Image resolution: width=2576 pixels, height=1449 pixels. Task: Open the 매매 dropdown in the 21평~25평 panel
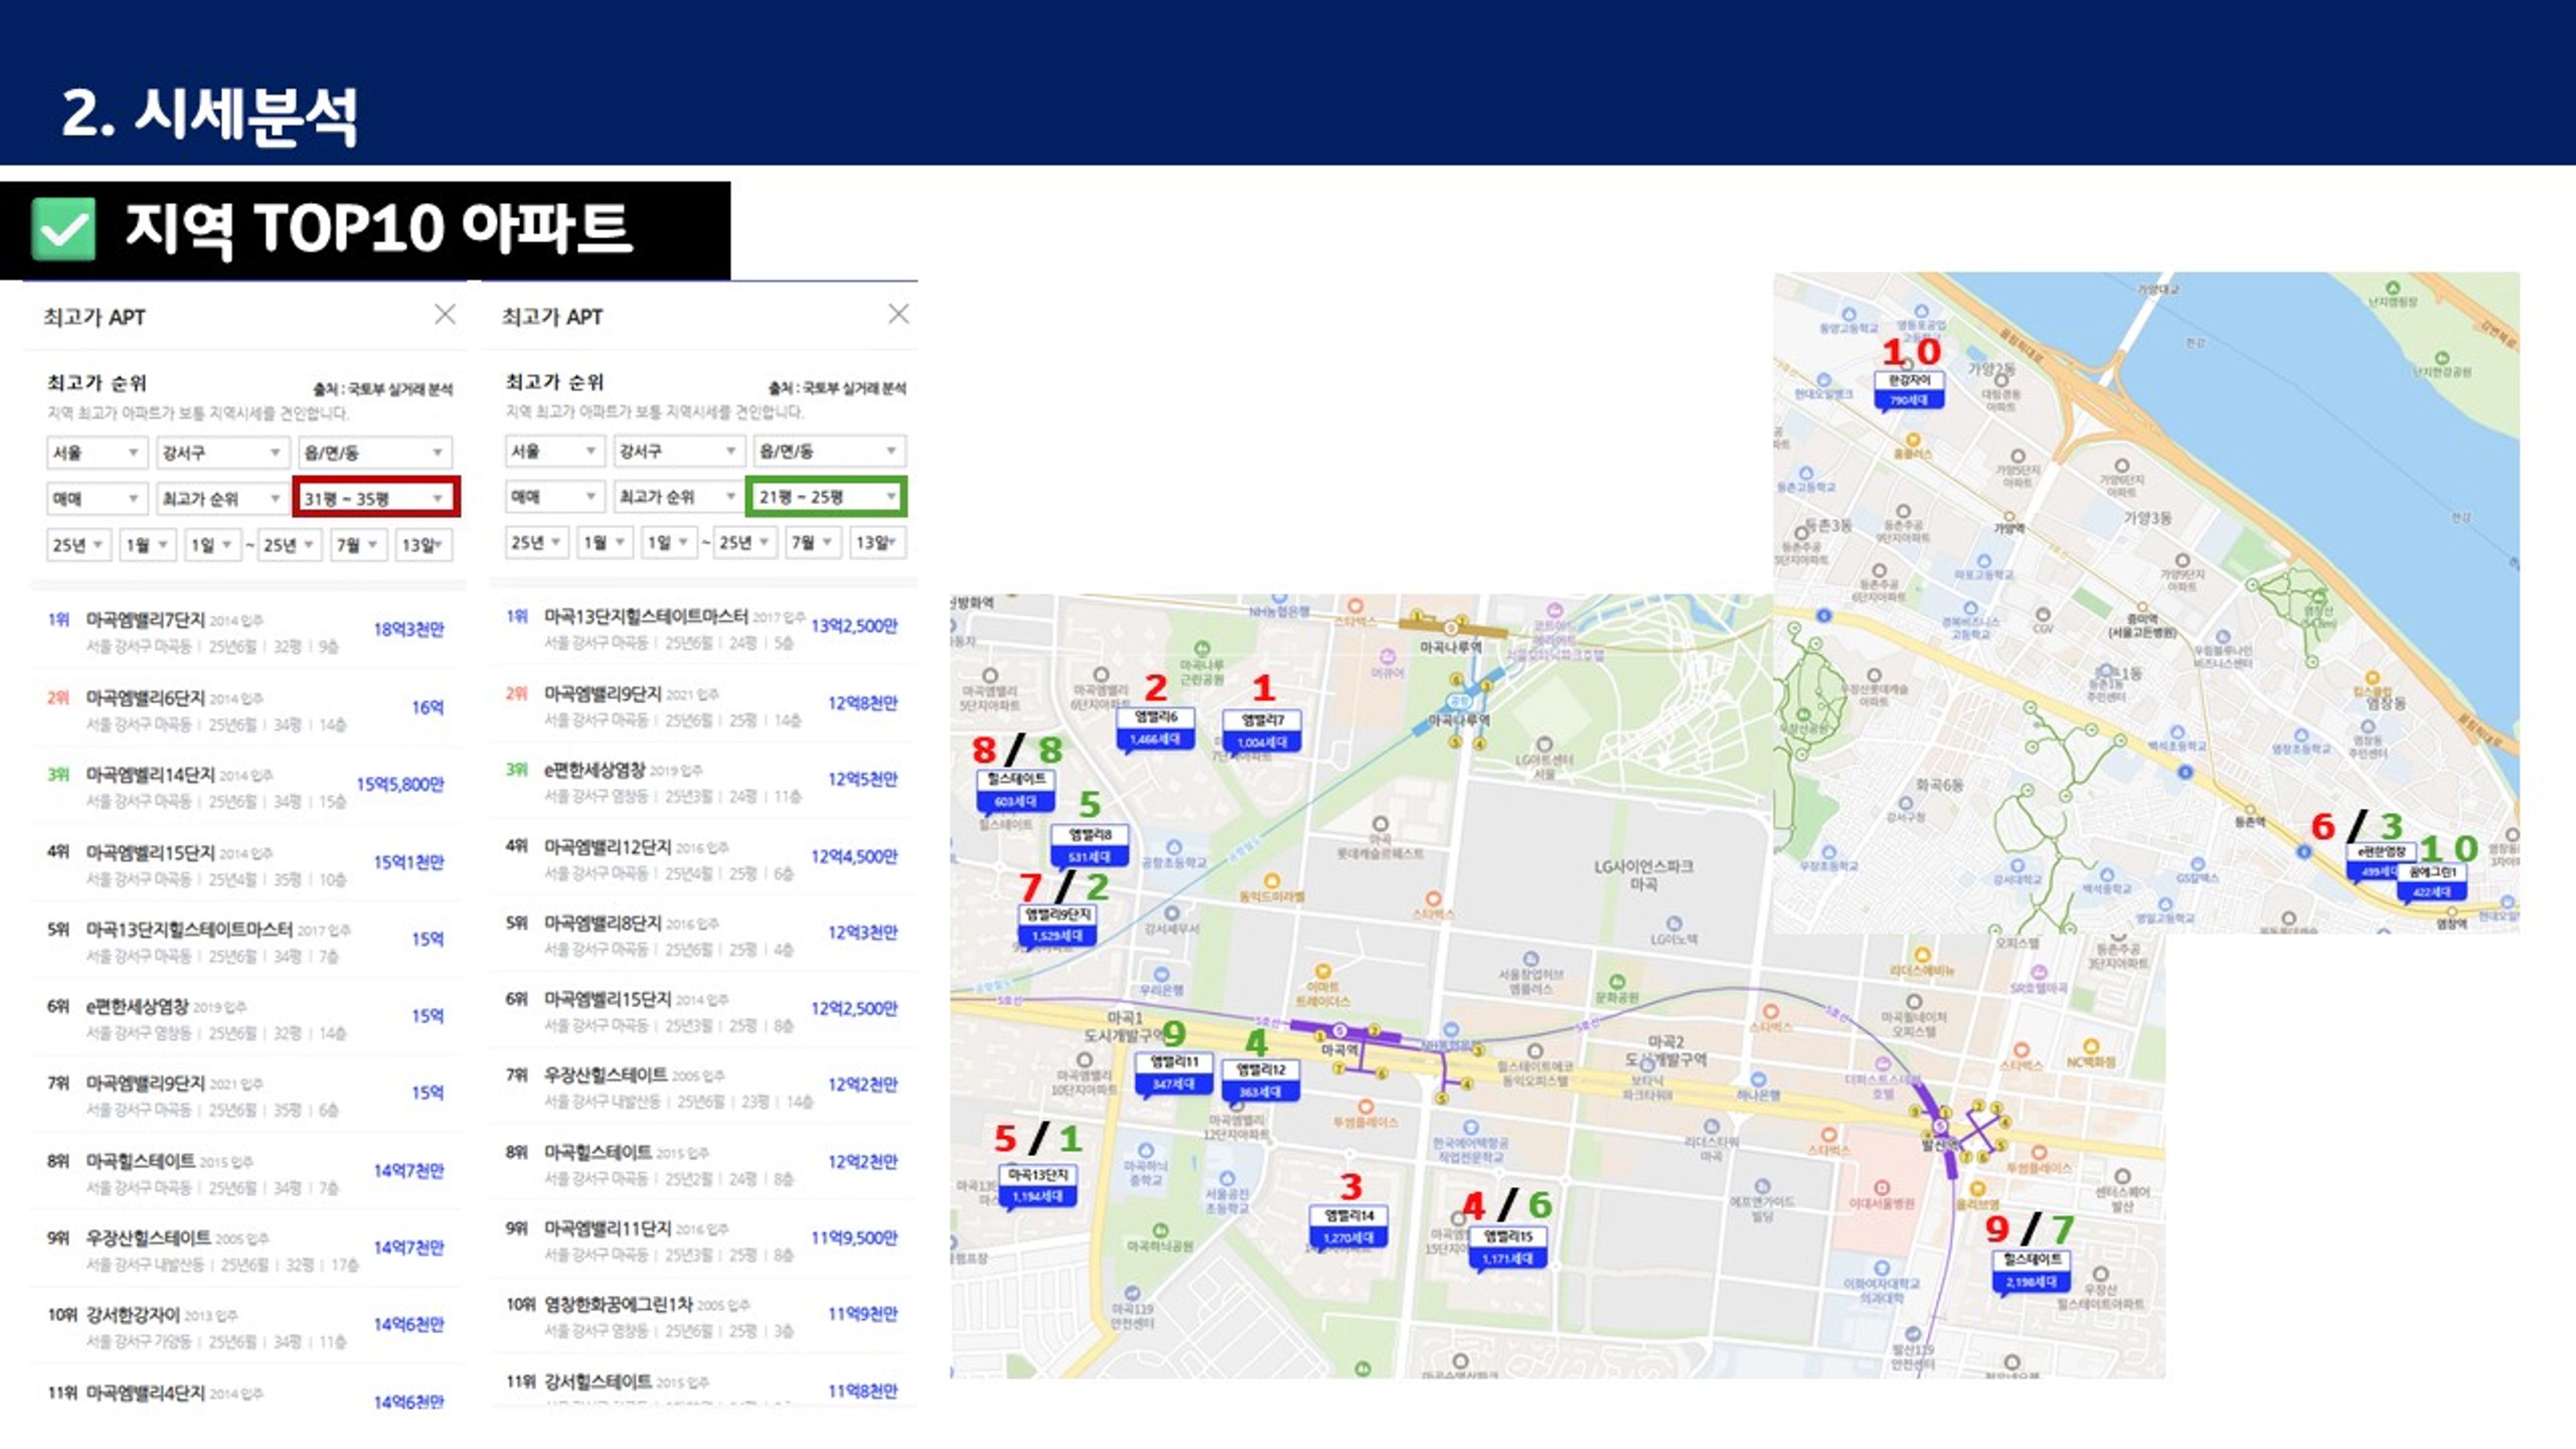pyautogui.click(x=554, y=496)
